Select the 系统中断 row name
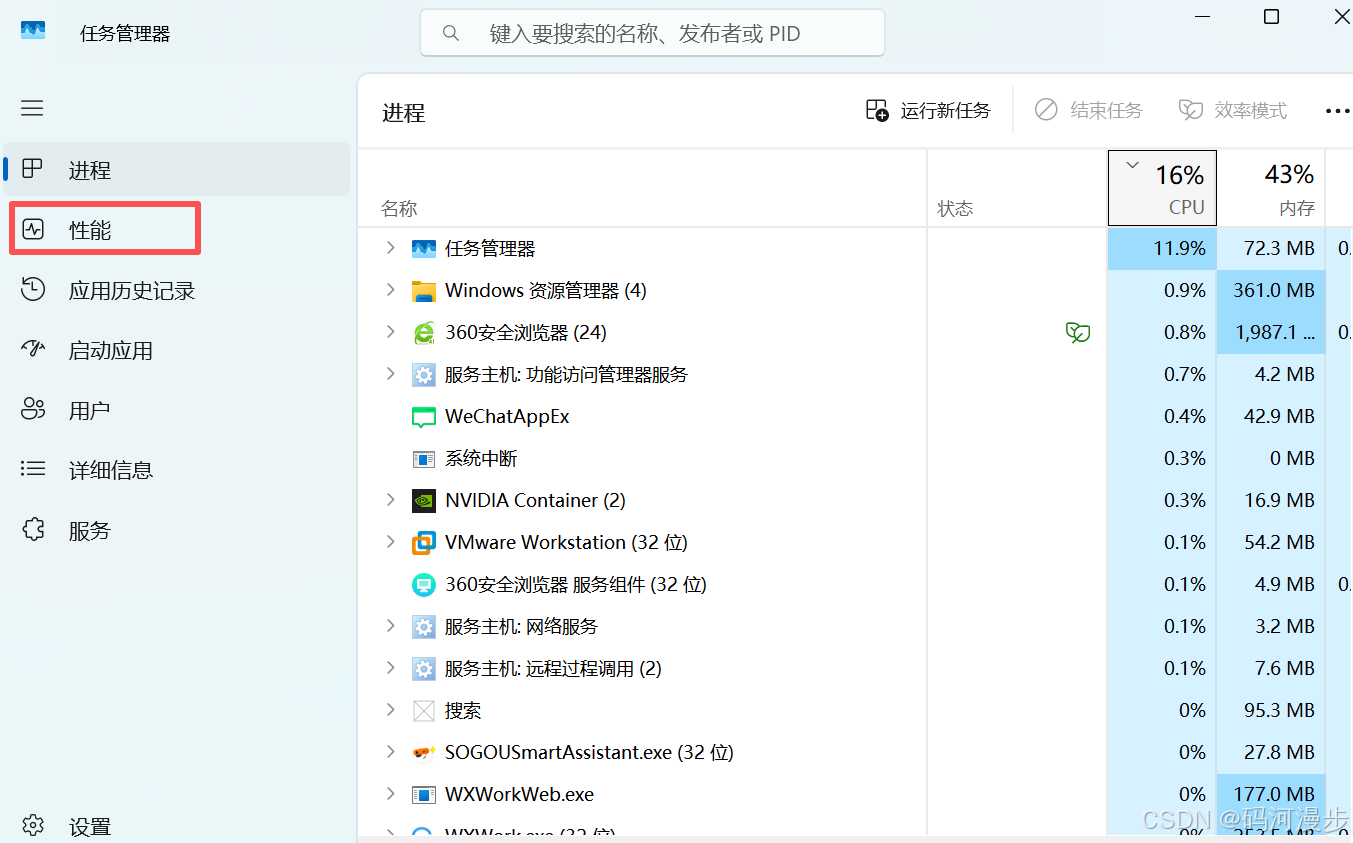The height and width of the screenshot is (843, 1353). [x=481, y=458]
